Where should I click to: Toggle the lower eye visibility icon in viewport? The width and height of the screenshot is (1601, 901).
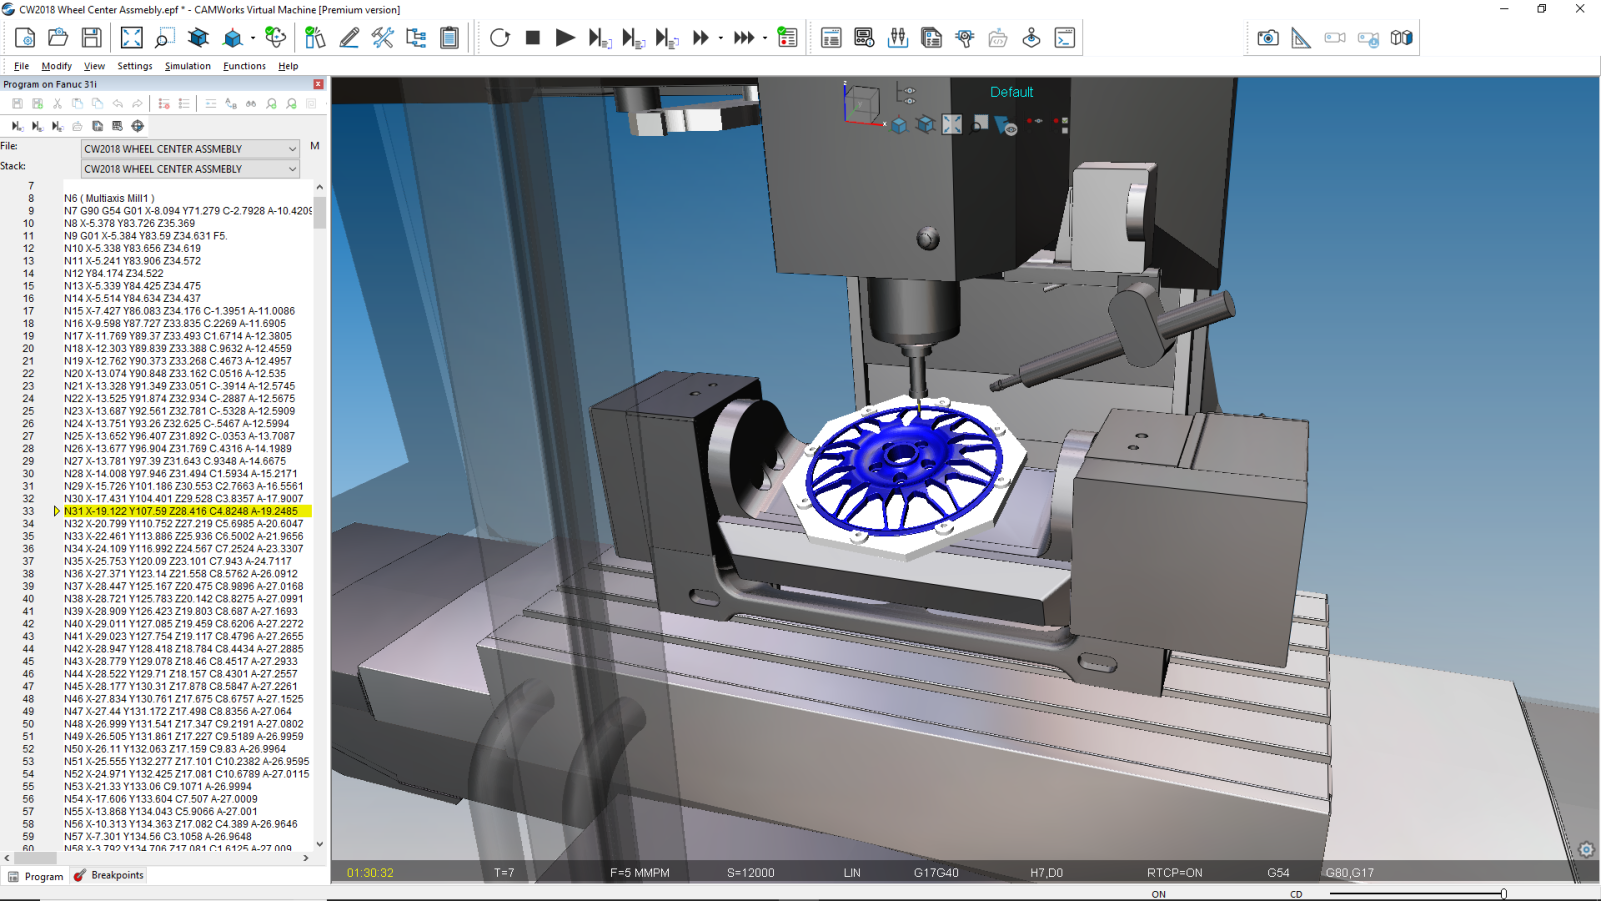910,101
